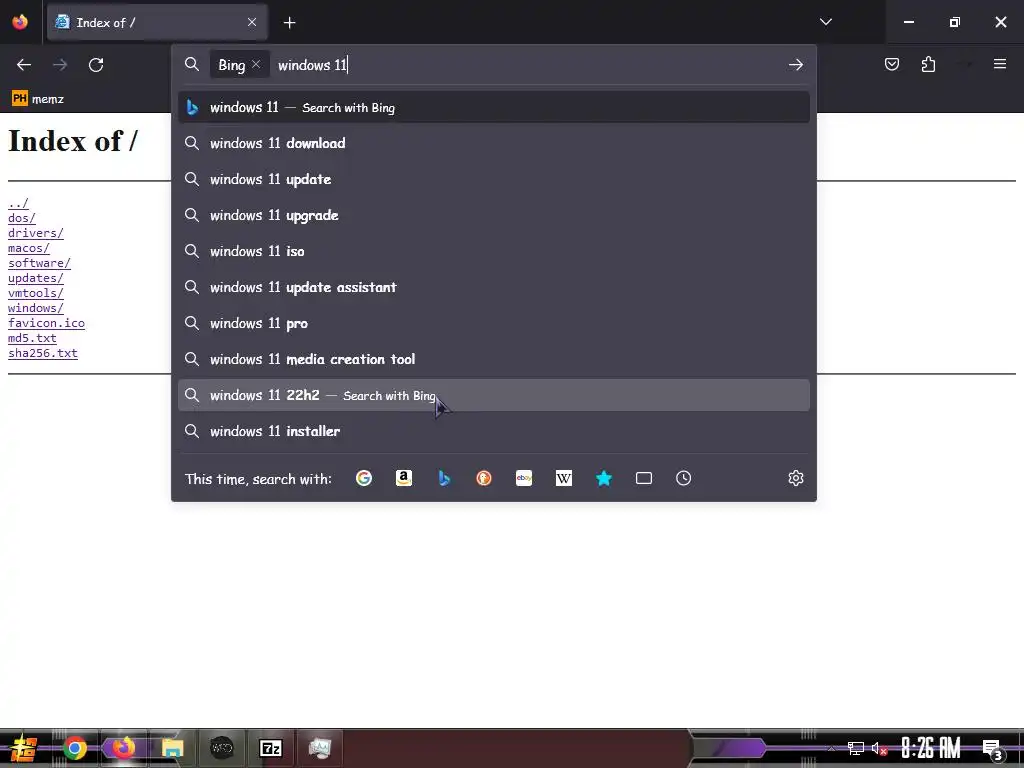Screen dimensions: 1024x768
Task: Search this time with eBay icon
Action: [x=524, y=478]
